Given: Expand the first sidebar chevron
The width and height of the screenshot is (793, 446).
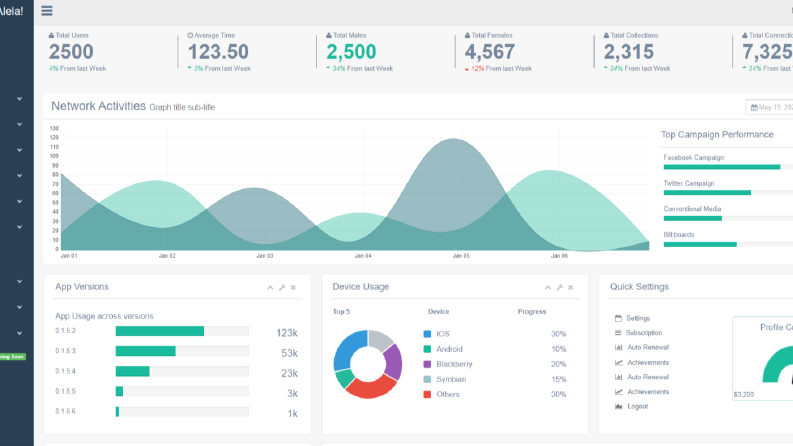Looking at the screenshot, I should click(20, 99).
